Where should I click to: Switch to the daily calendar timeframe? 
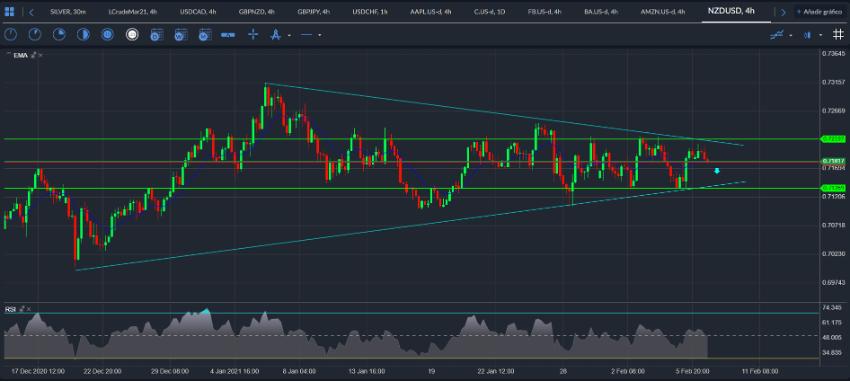[x=157, y=35]
